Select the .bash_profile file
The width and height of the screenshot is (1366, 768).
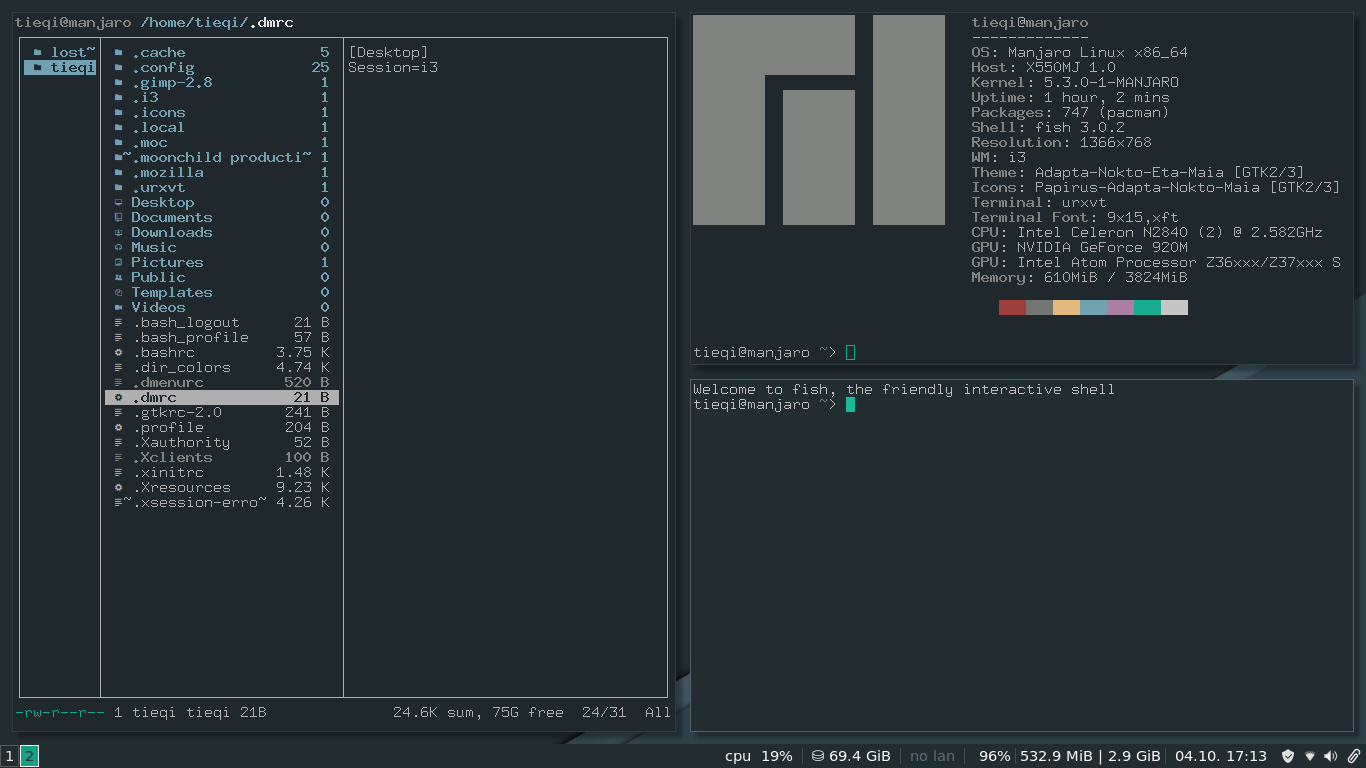pos(222,338)
